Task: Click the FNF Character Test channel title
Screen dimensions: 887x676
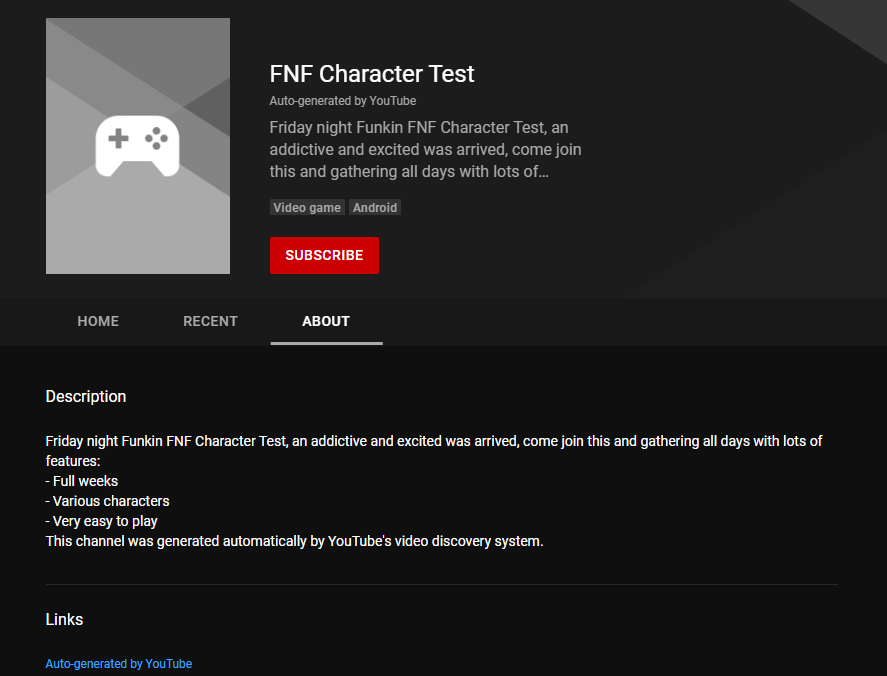Action: 372,74
